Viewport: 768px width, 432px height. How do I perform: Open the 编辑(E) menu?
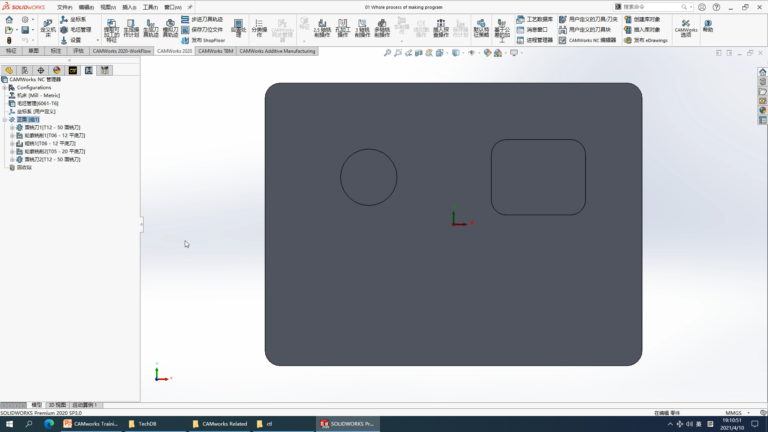(86, 7)
